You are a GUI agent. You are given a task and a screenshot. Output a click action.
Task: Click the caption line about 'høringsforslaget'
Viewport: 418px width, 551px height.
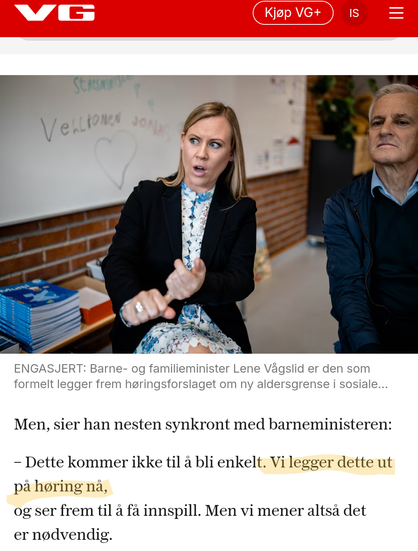pyautogui.click(x=201, y=384)
